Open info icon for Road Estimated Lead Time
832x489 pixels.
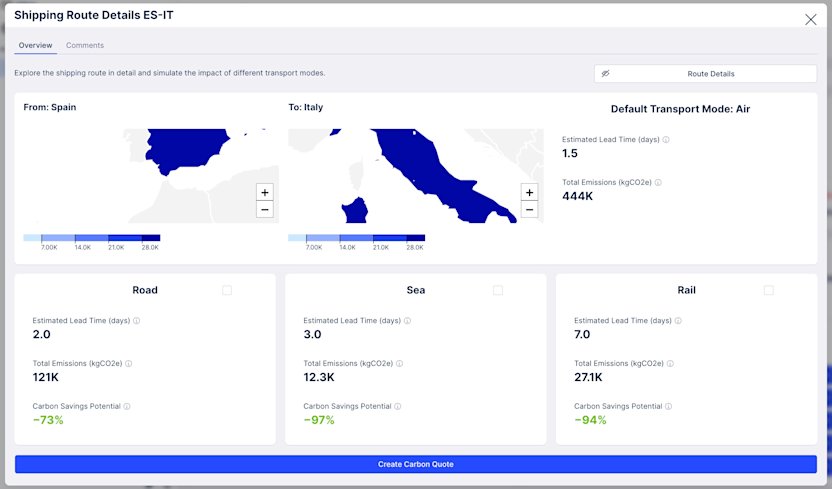(136, 320)
